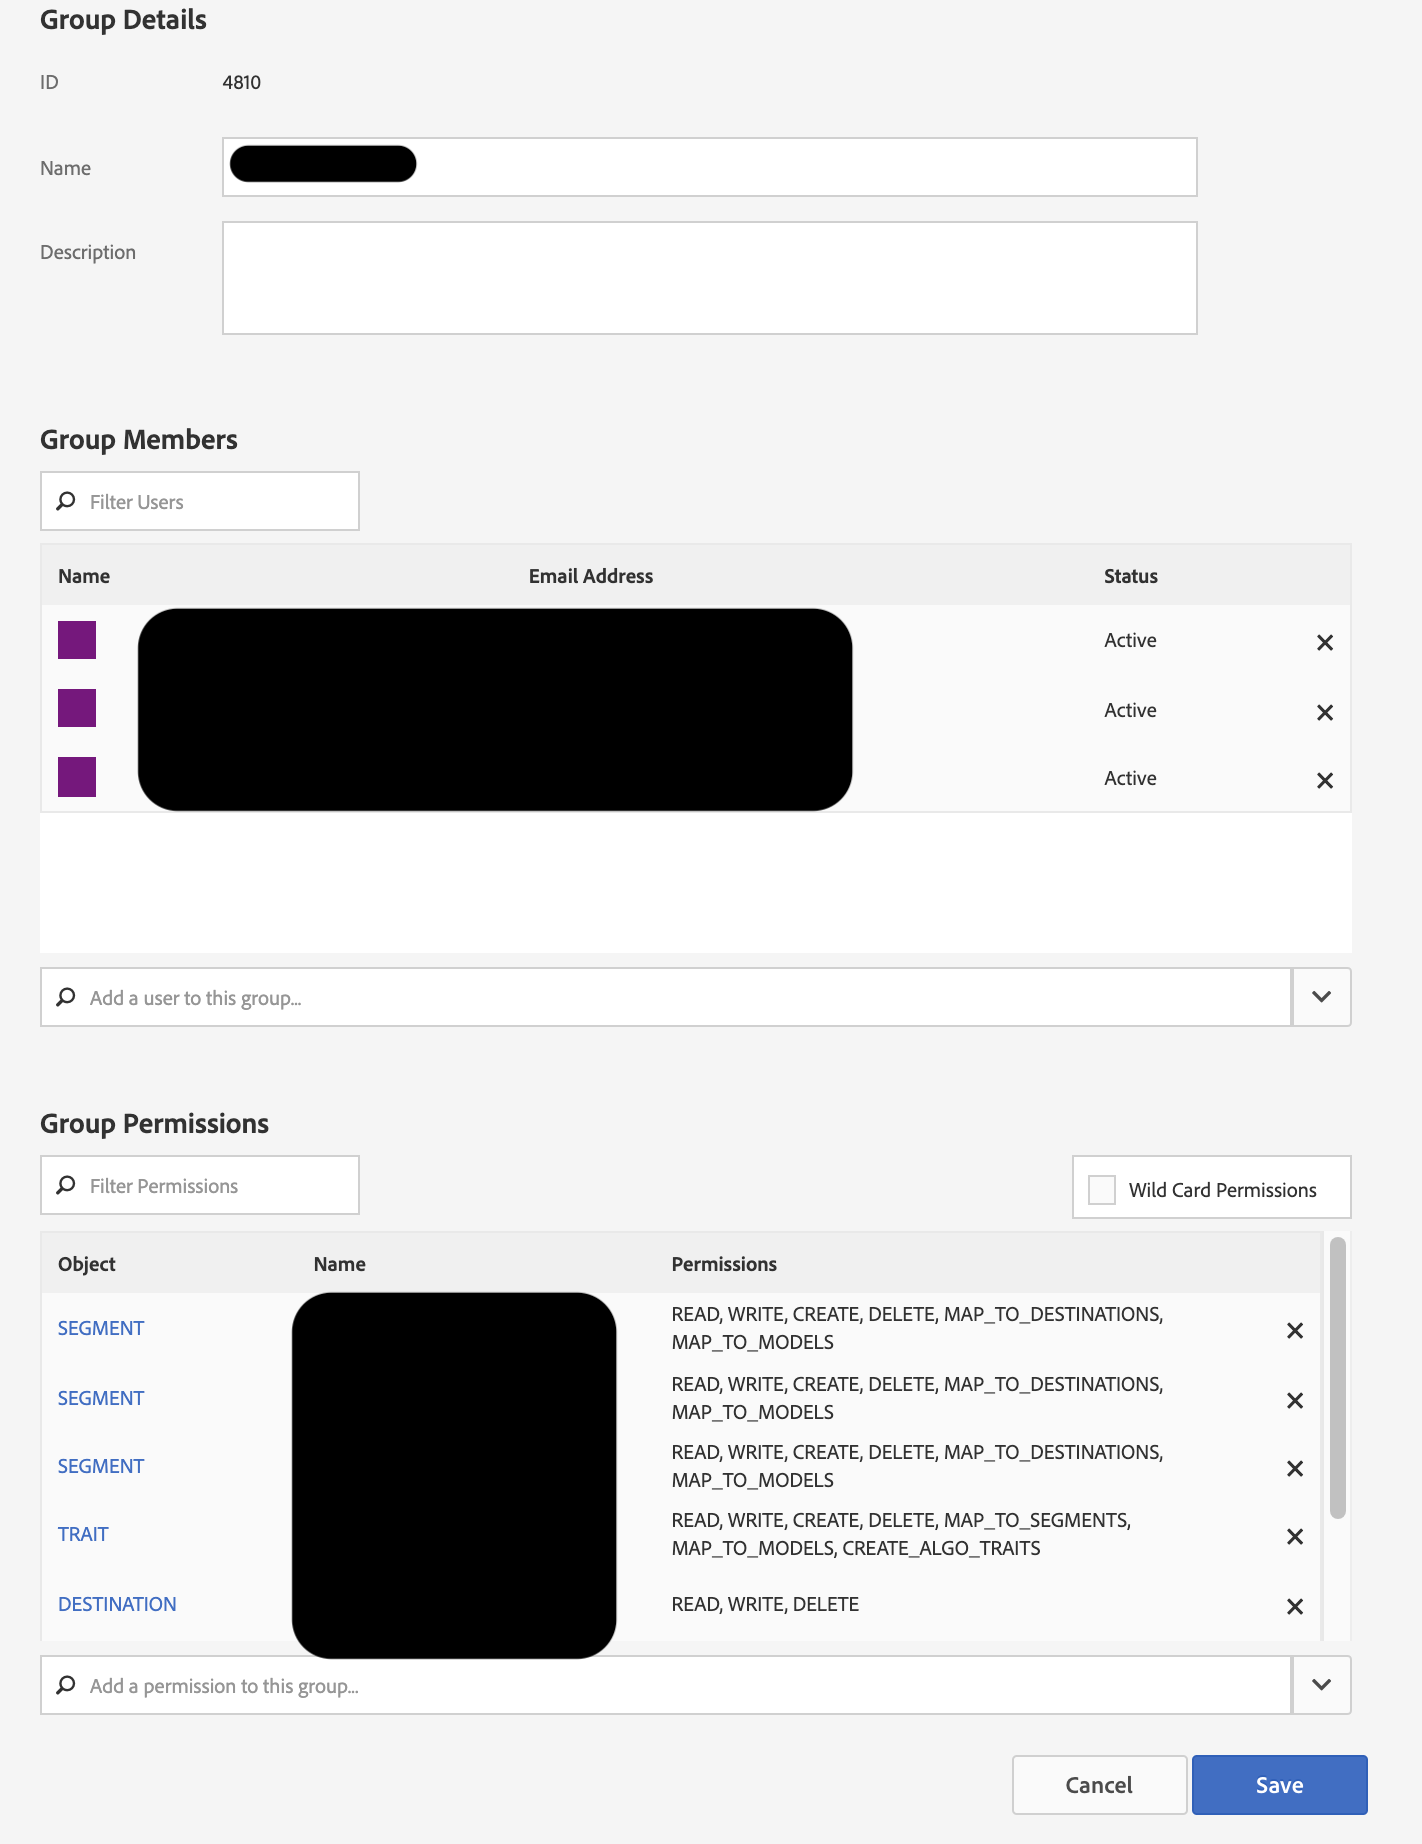1422x1844 pixels.
Task: Remove the third active group member
Action: [x=1325, y=780]
